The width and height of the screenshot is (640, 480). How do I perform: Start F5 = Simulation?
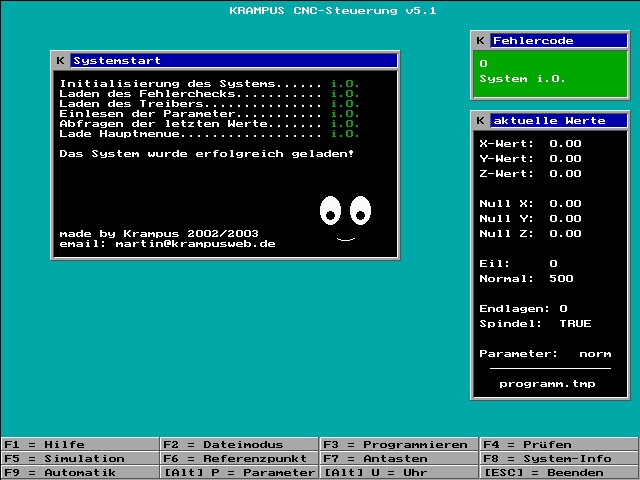click(x=80, y=458)
